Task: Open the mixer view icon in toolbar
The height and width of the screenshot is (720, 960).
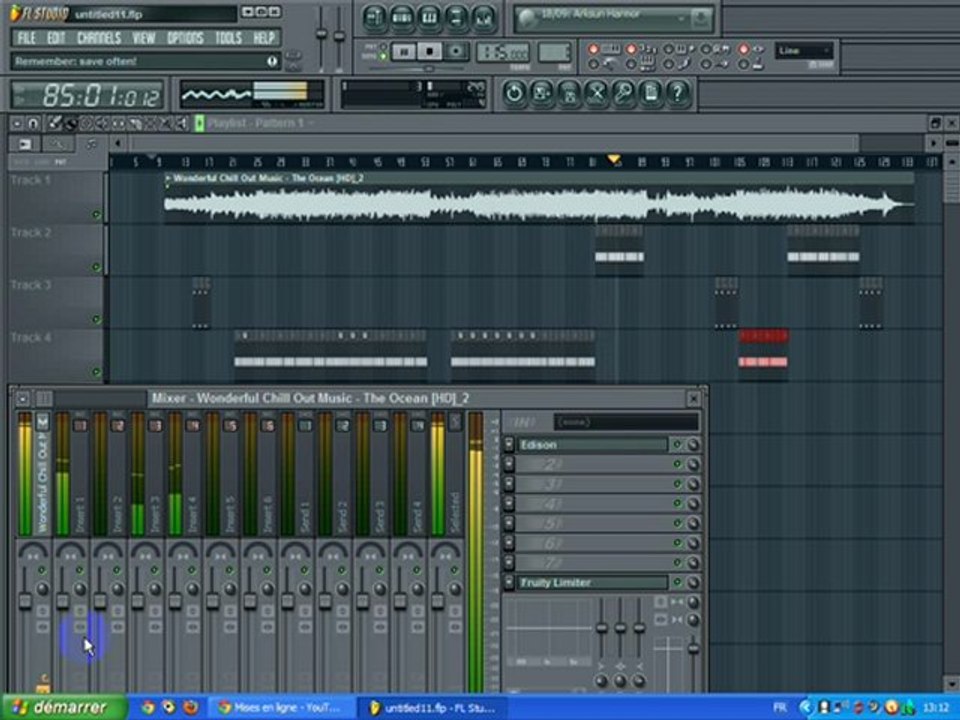Action: (484, 18)
